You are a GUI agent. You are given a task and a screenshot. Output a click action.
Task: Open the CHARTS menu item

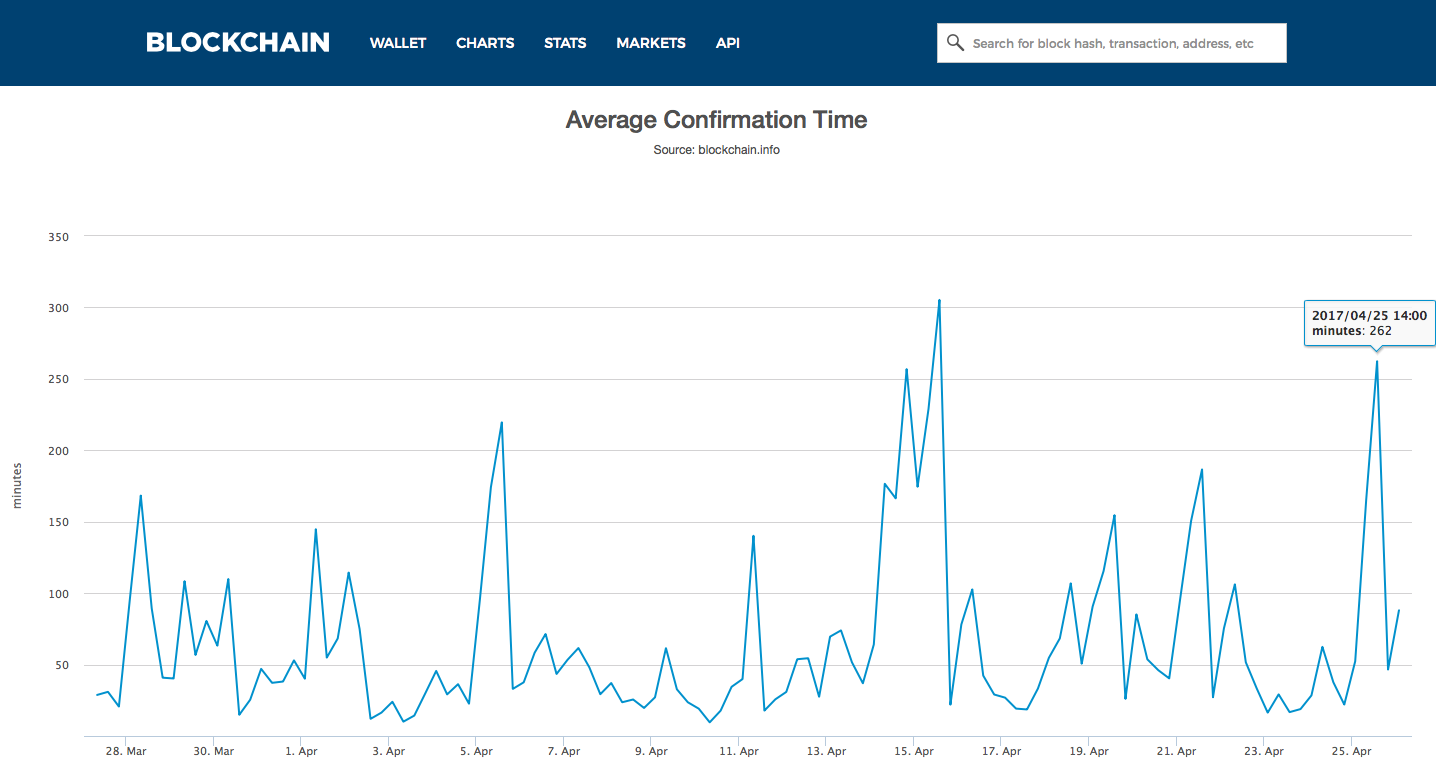pyautogui.click(x=485, y=43)
